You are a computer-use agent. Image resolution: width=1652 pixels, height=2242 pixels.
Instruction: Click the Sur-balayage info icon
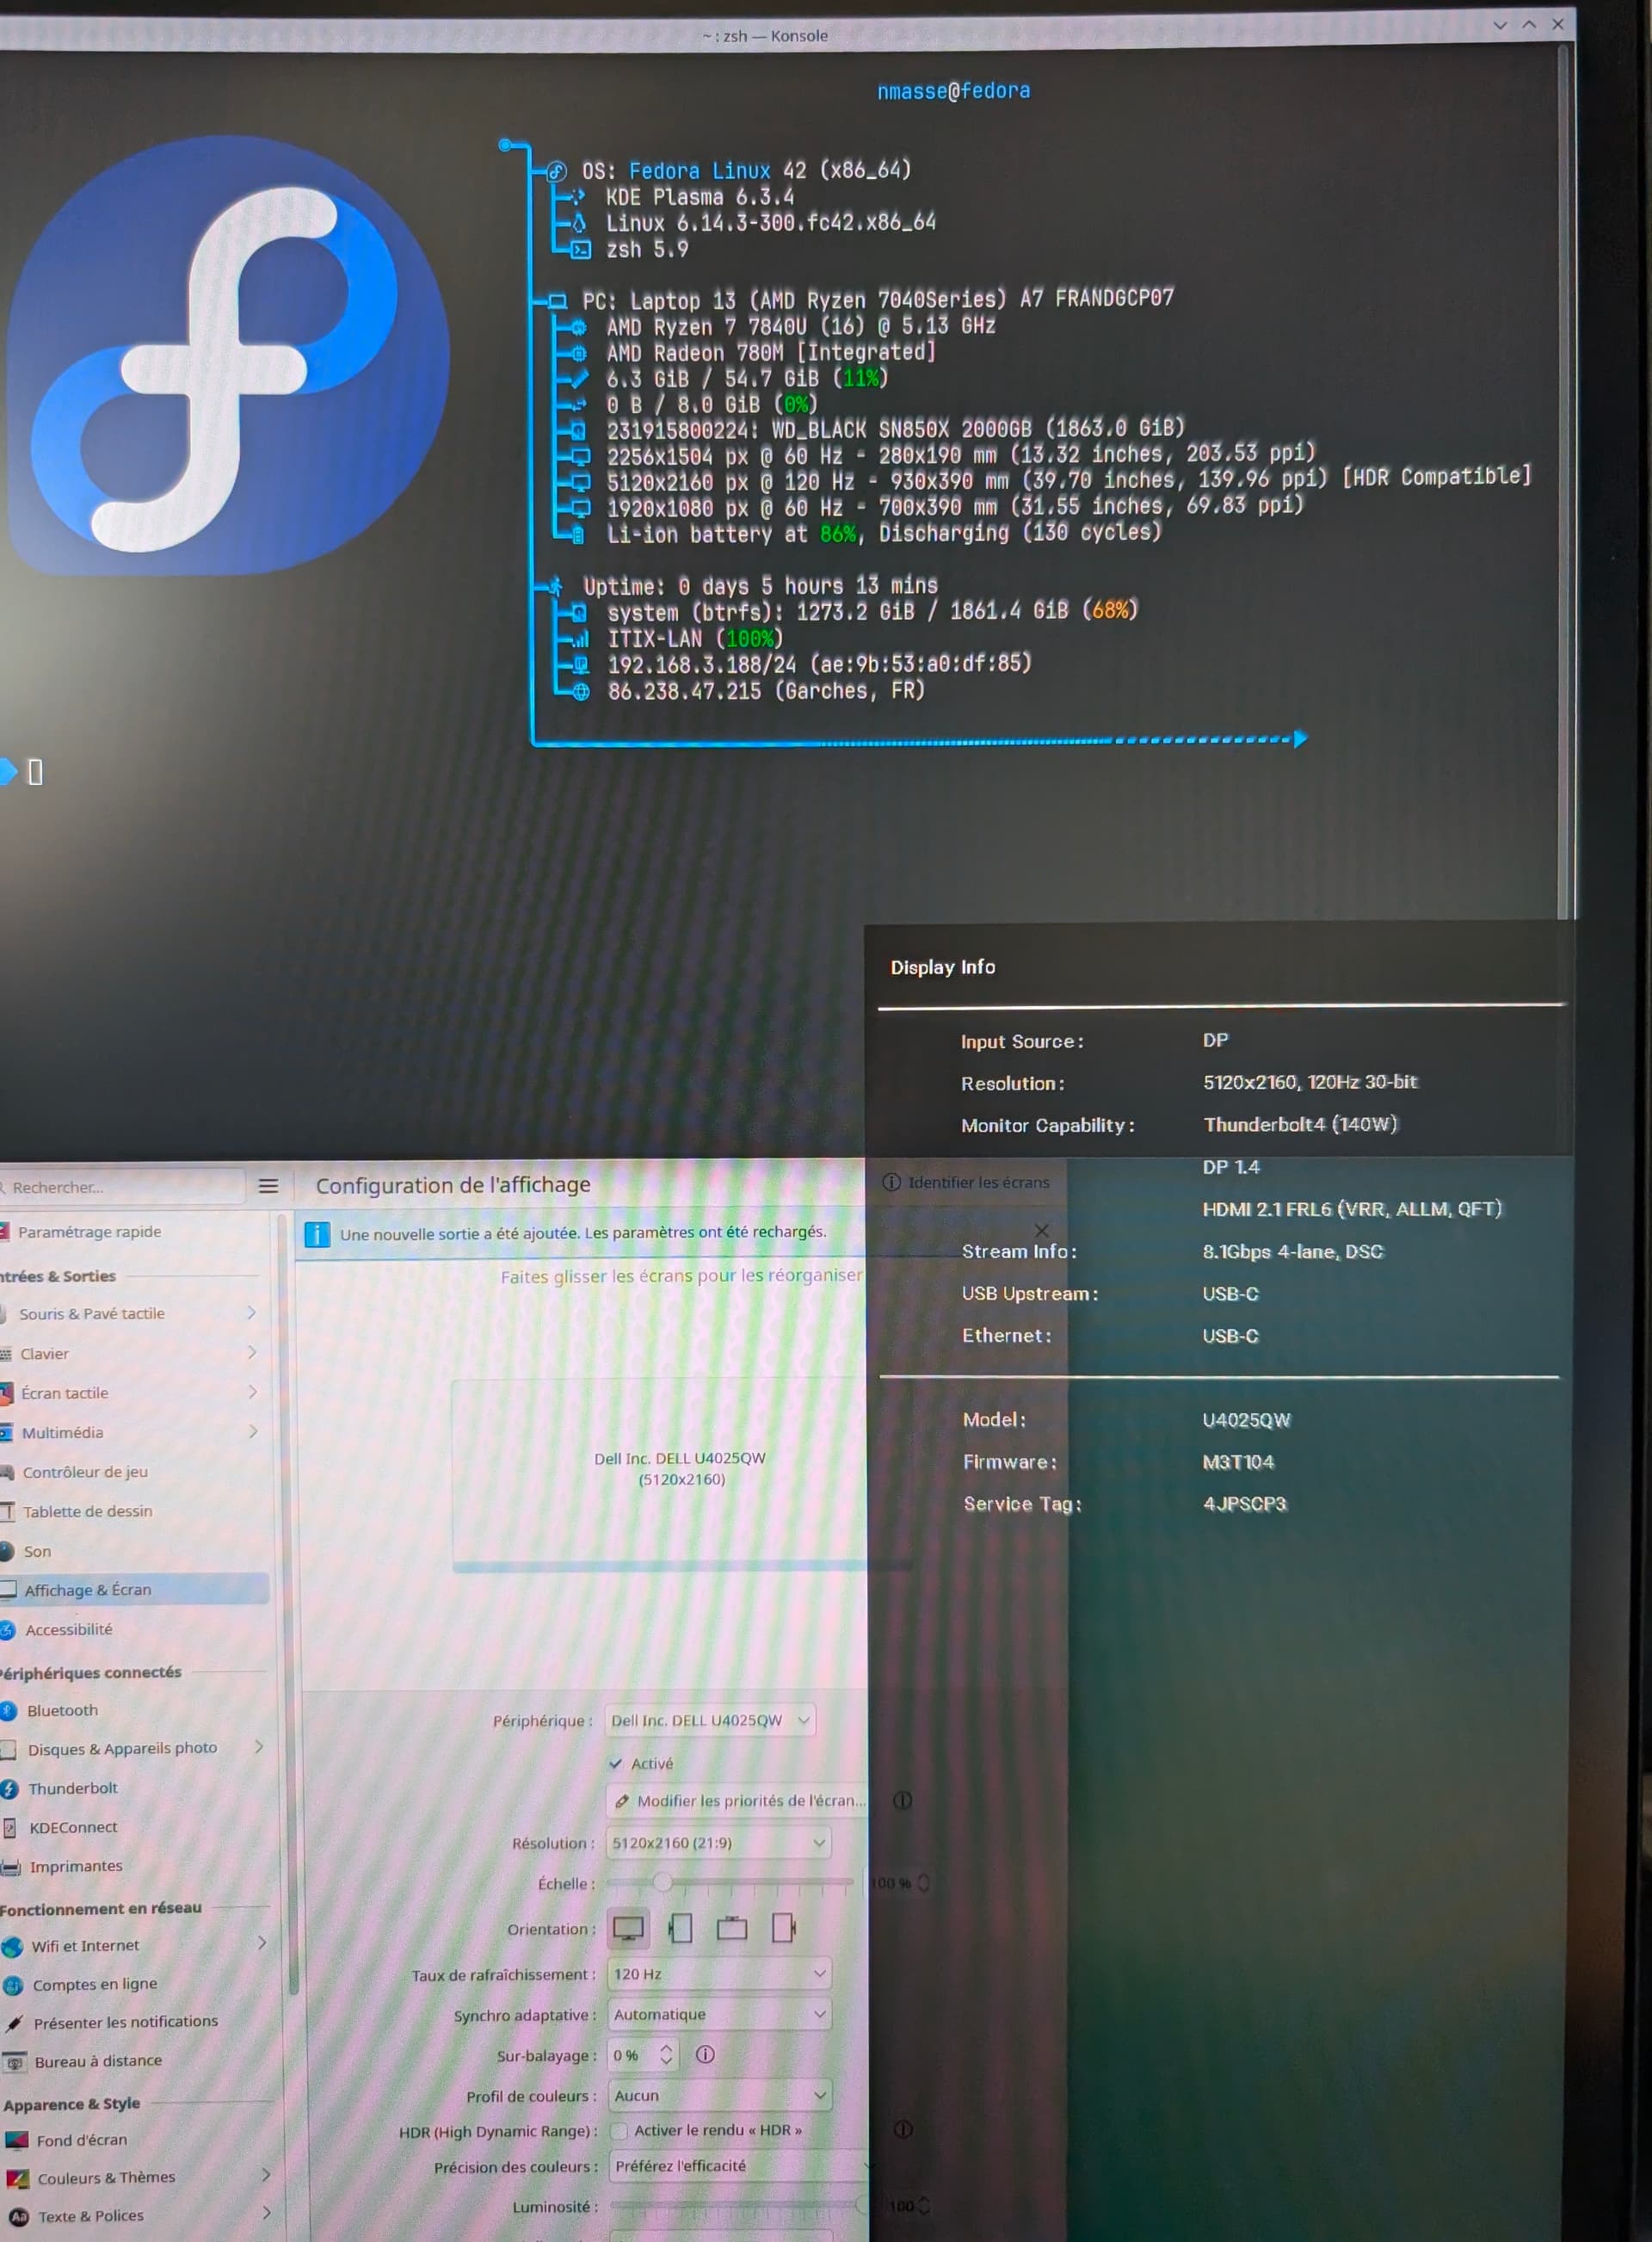click(x=705, y=2054)
